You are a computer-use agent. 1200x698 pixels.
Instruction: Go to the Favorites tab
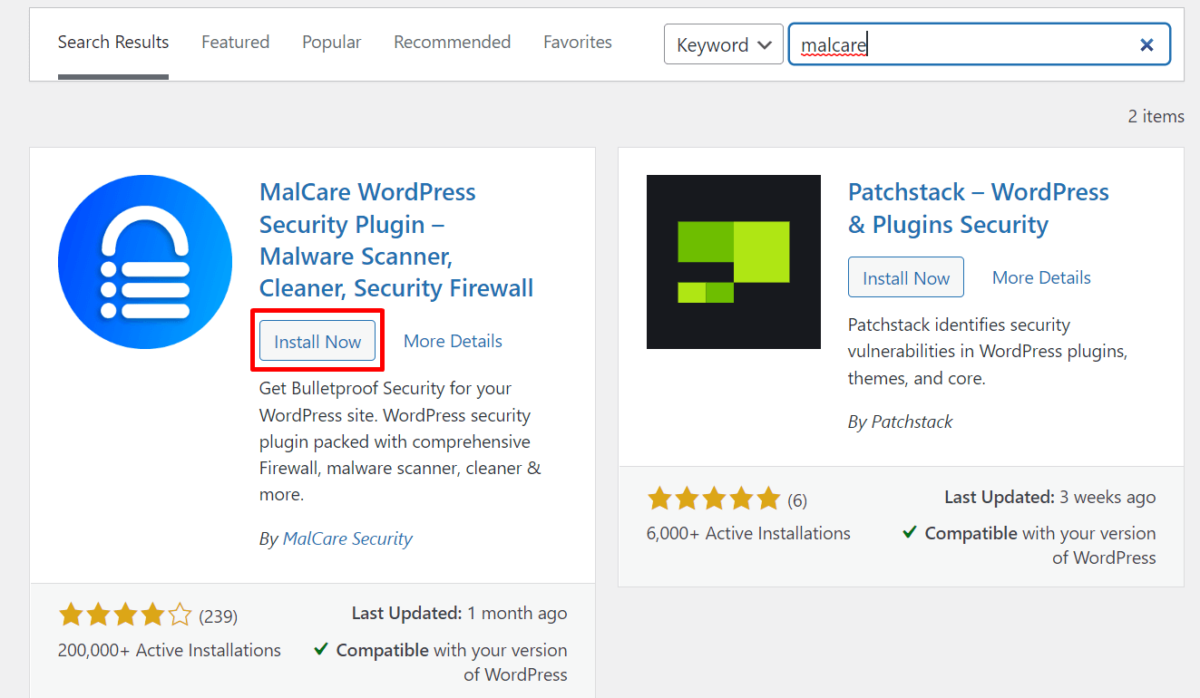point(577,42)
